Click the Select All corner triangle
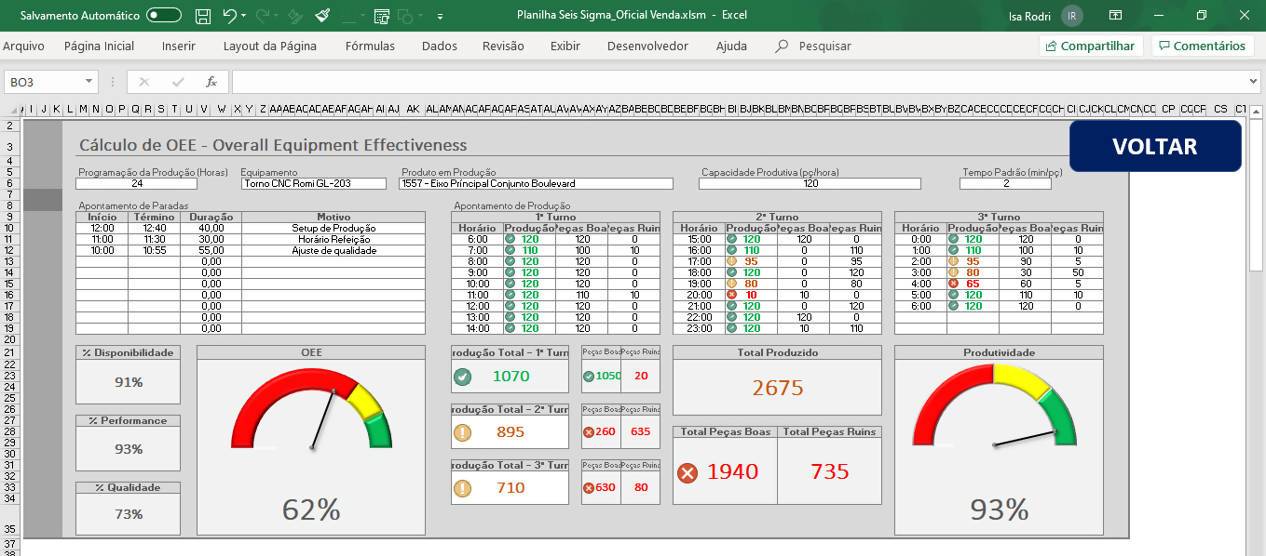Viewport: 1266px width, 556px height. [x=11, y=109]
